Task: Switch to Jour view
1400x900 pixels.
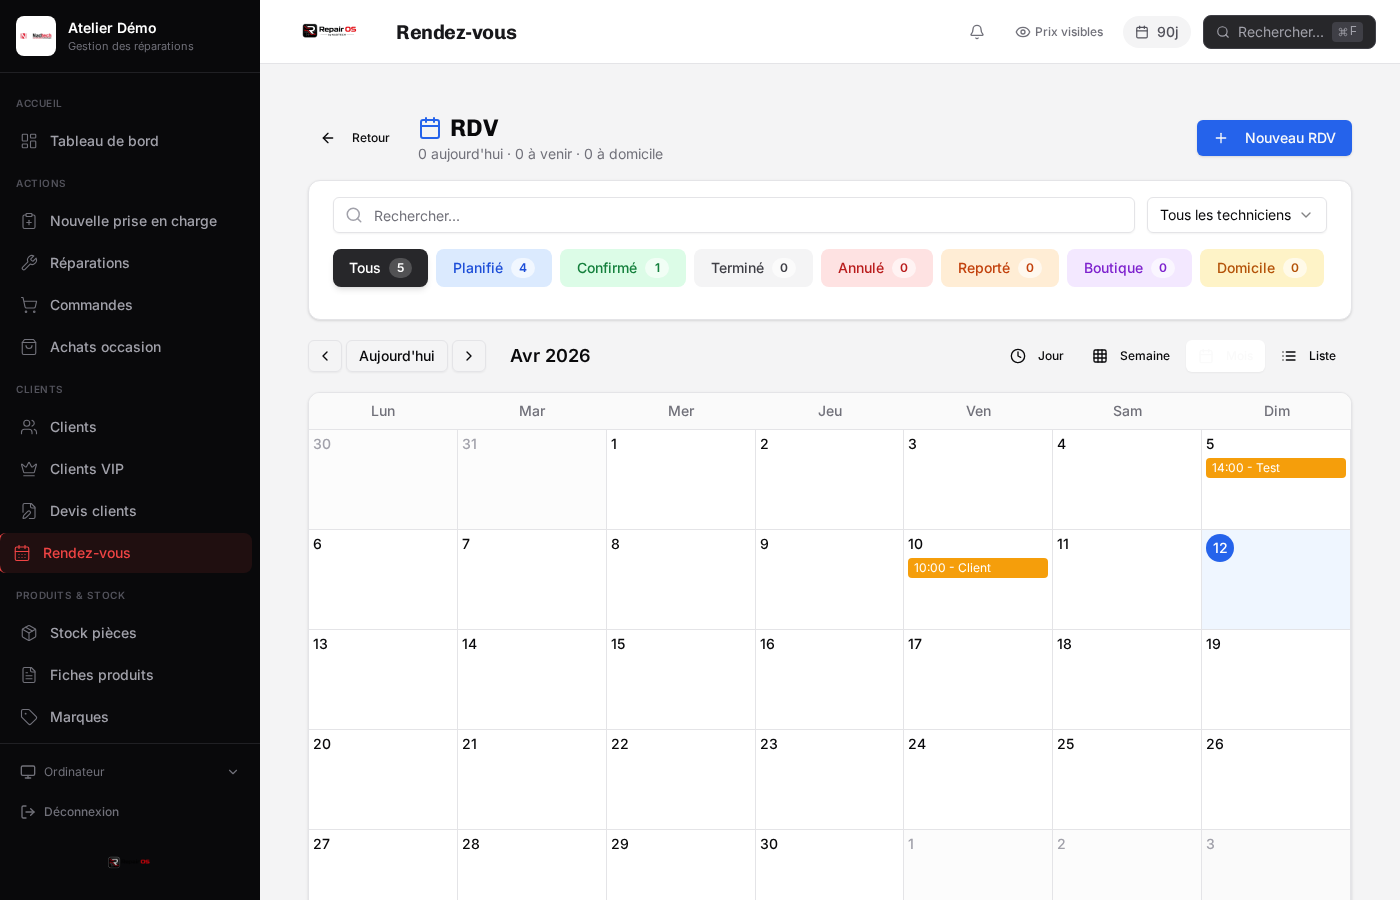Action: 1037,356
